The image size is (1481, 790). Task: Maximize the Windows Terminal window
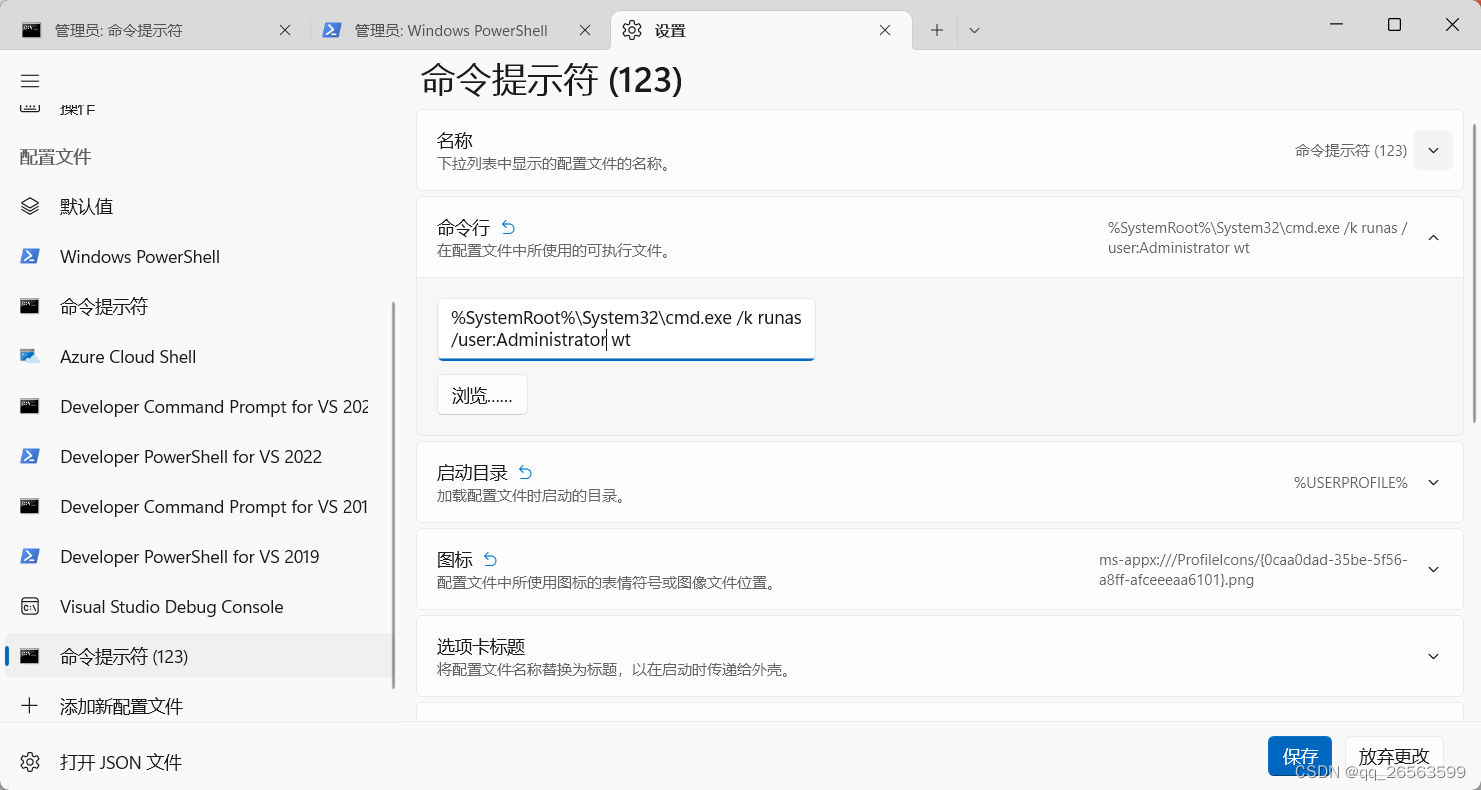click(x=1394, y=25)
